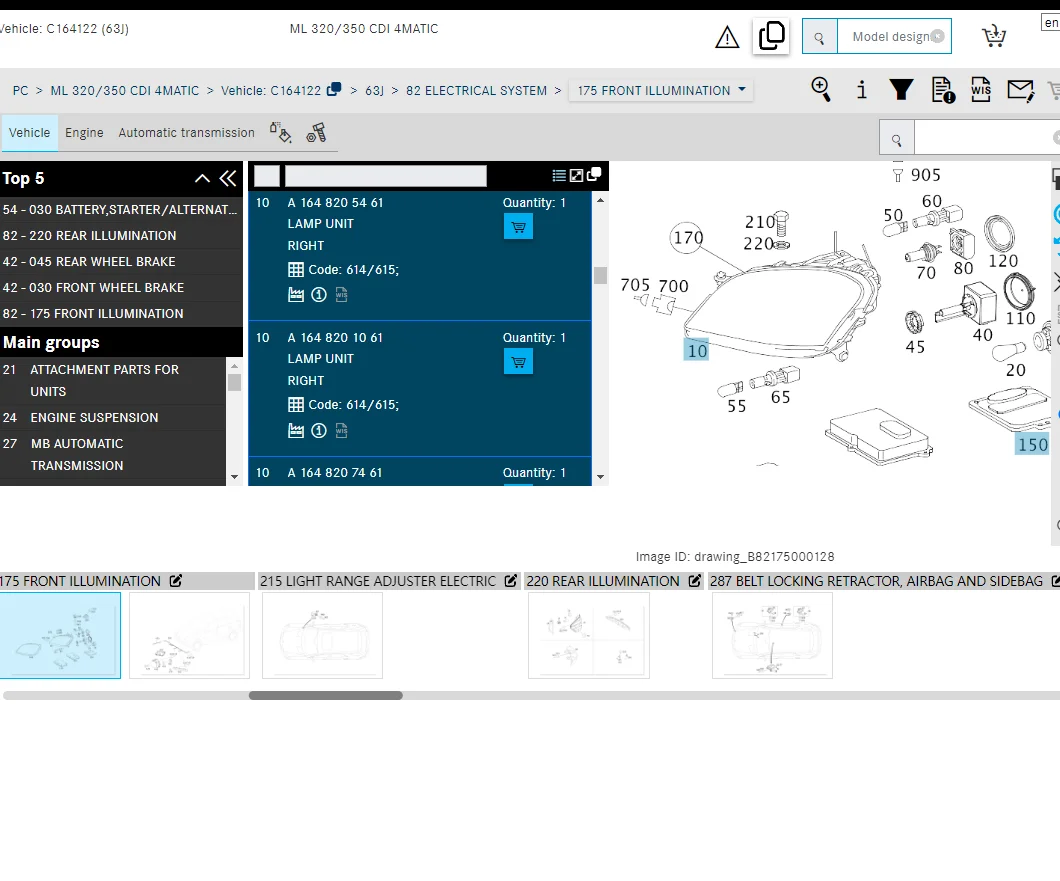Open Top 5 entry 42 - 030 FRONT WHEEL BRAKE

click(121, 288)
